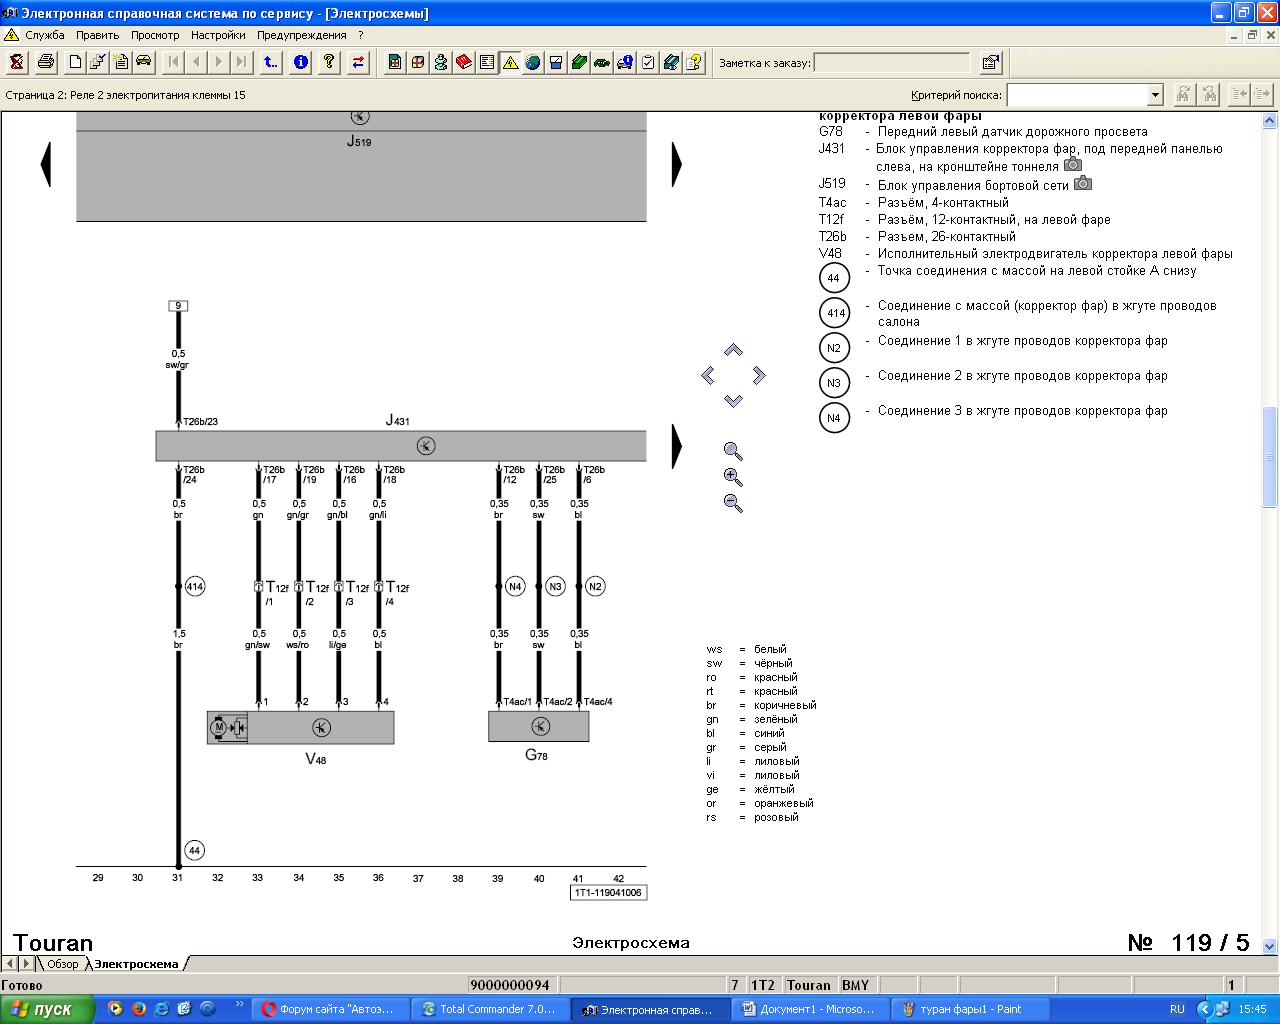Click the right black arrow beside J431
This screenshot has height=1024, width=1280.
coord(677,446)
